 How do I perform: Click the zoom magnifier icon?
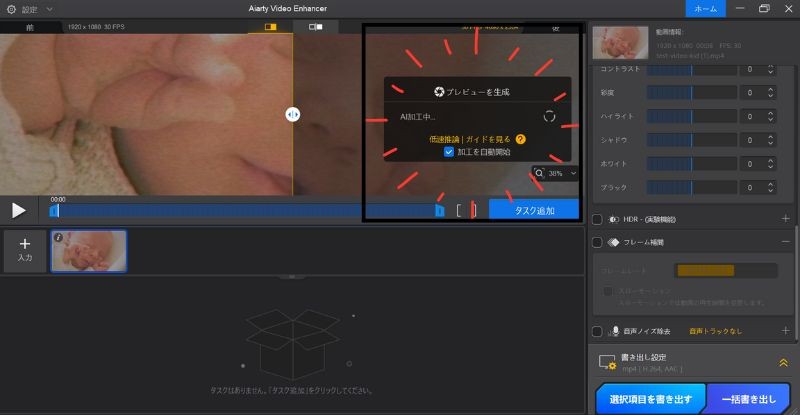coord(540,173)
